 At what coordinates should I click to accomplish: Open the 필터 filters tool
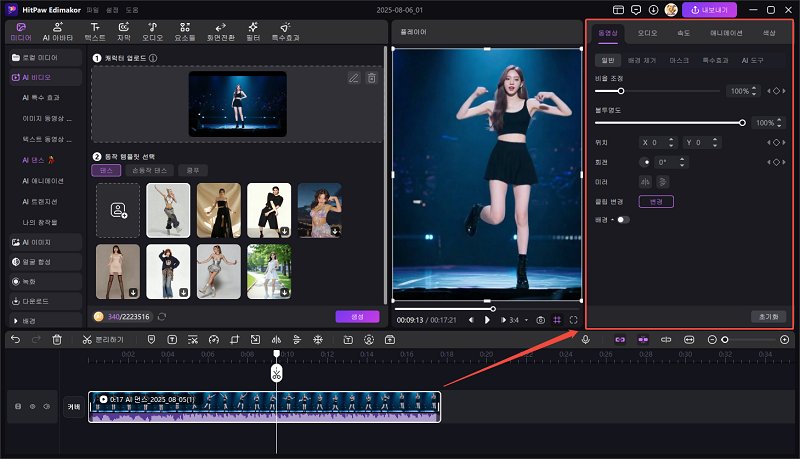click(x=253, y=32)
